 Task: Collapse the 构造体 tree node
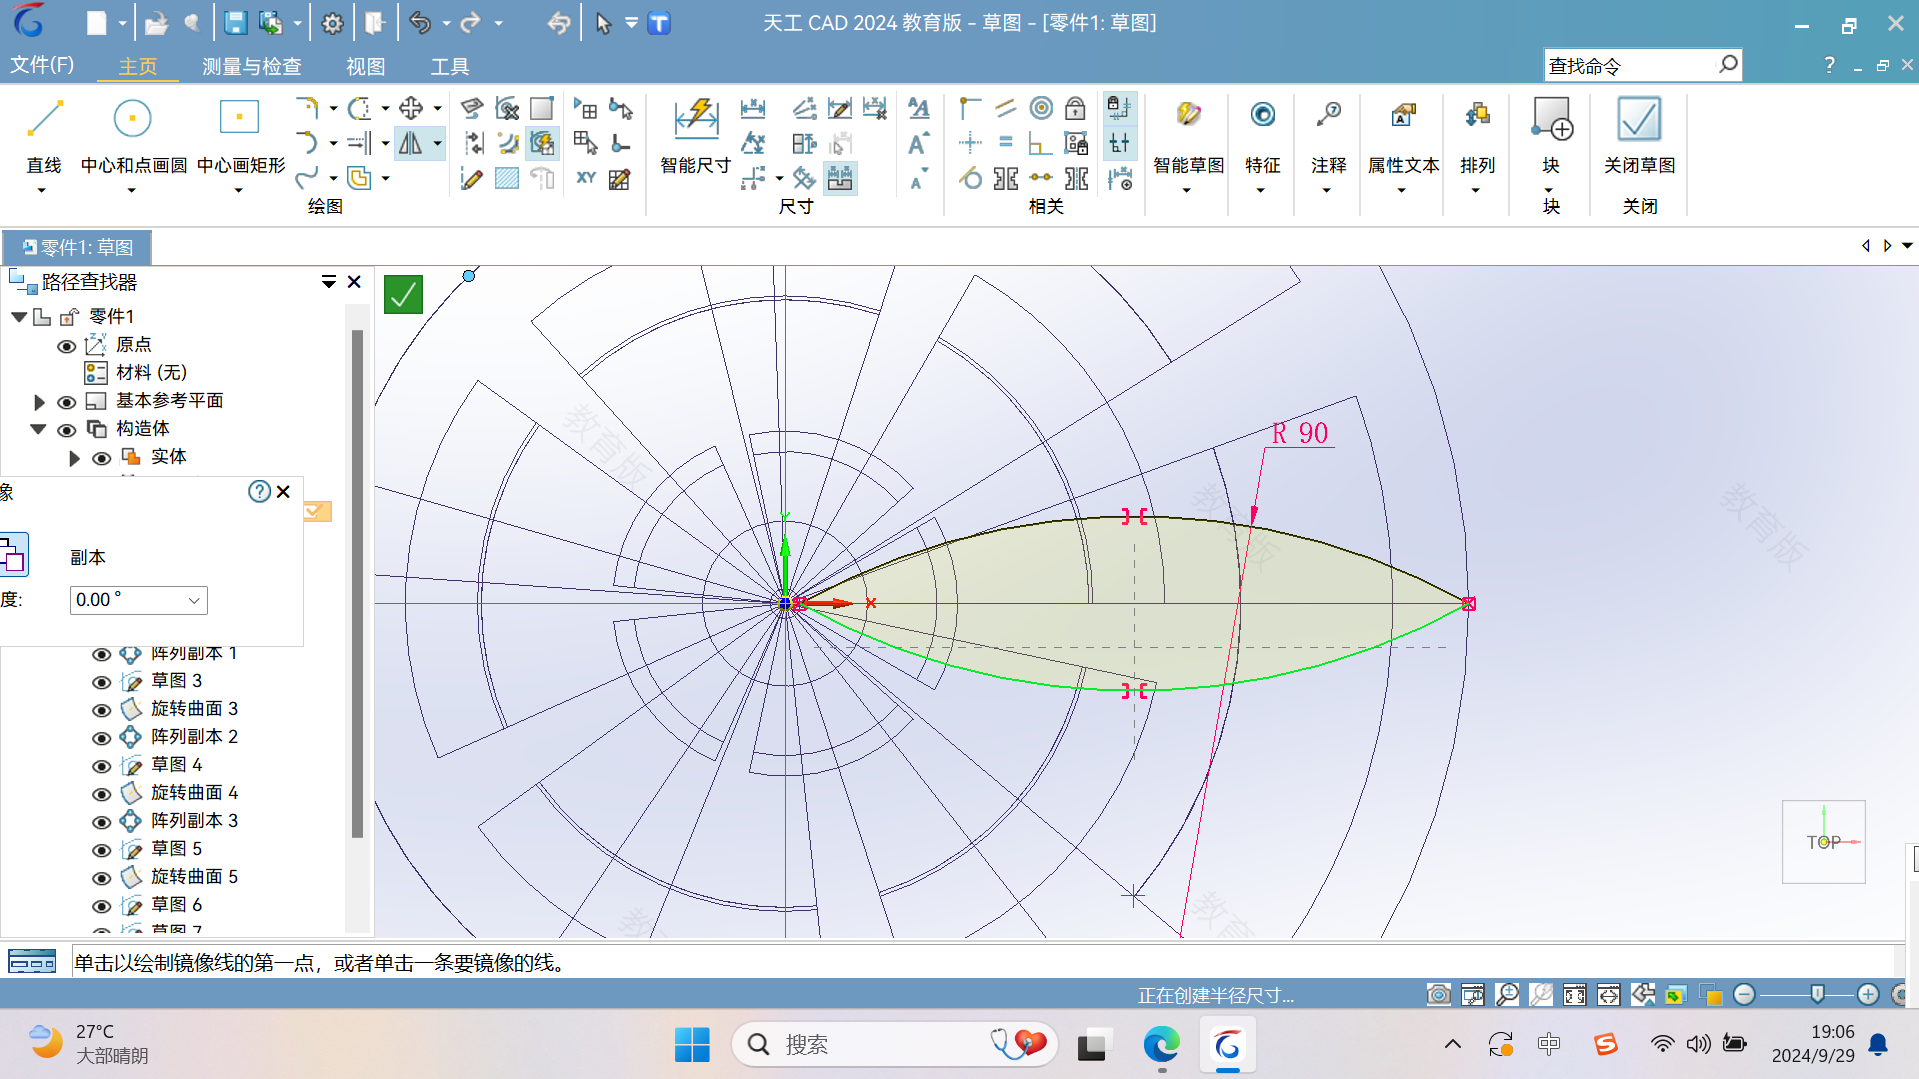click(x=38, y=429)
